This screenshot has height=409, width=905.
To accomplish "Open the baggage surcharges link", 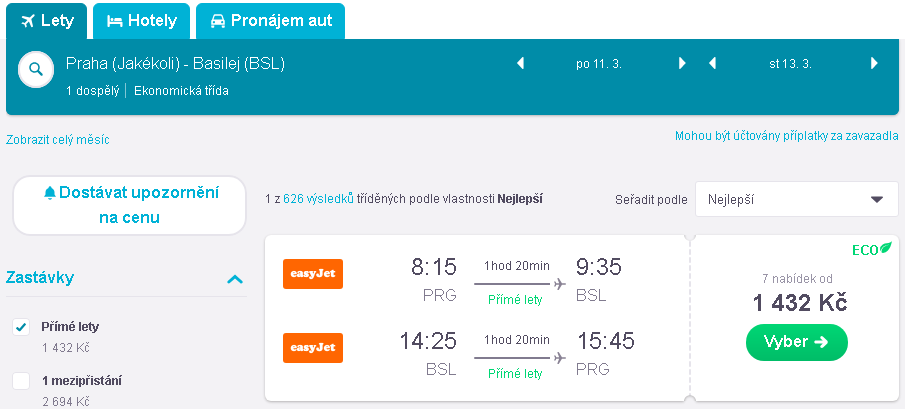I will (787, 136).
